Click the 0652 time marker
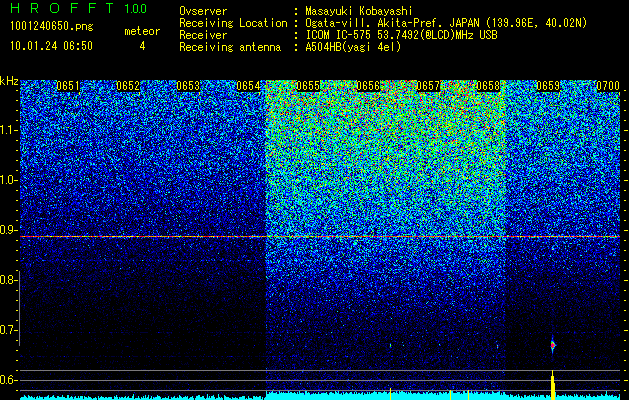The height and width of the screenshot is (400, 629). [x=128, y=86]
